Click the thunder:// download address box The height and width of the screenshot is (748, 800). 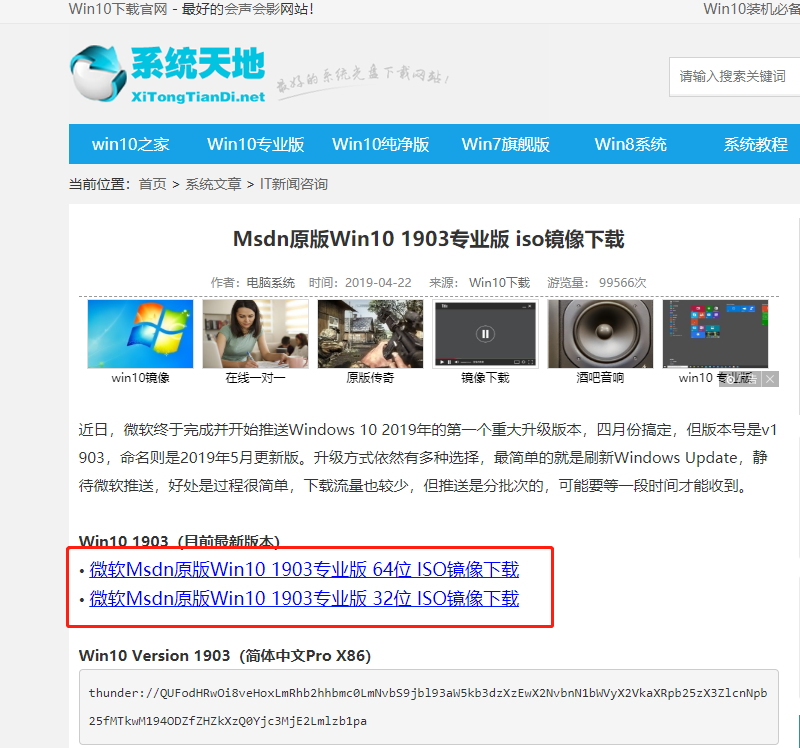coord(429,707)
